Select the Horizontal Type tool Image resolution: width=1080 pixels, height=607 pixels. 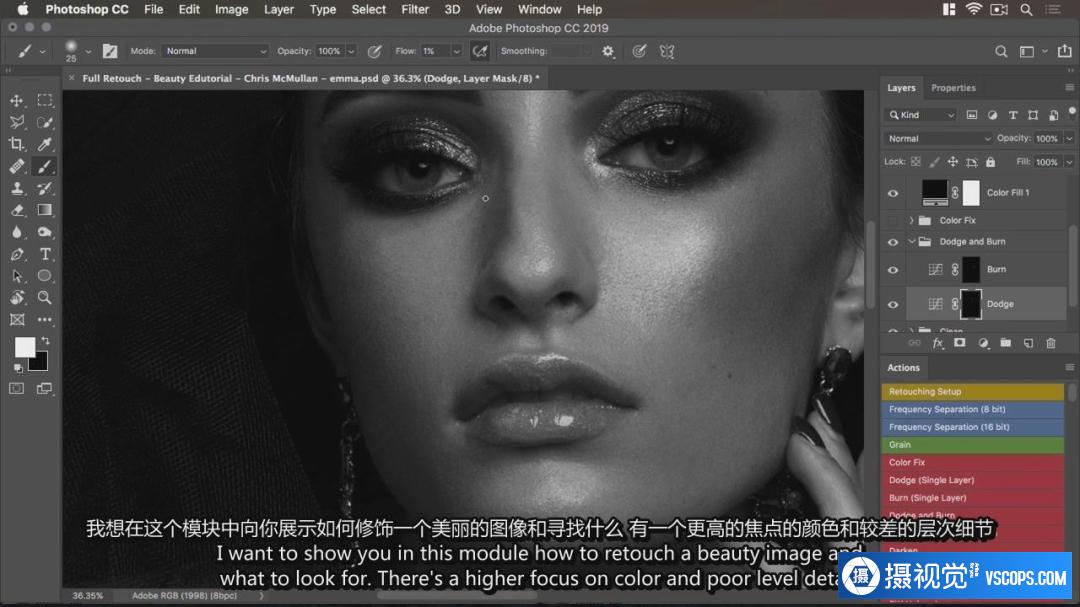(45, 254)
